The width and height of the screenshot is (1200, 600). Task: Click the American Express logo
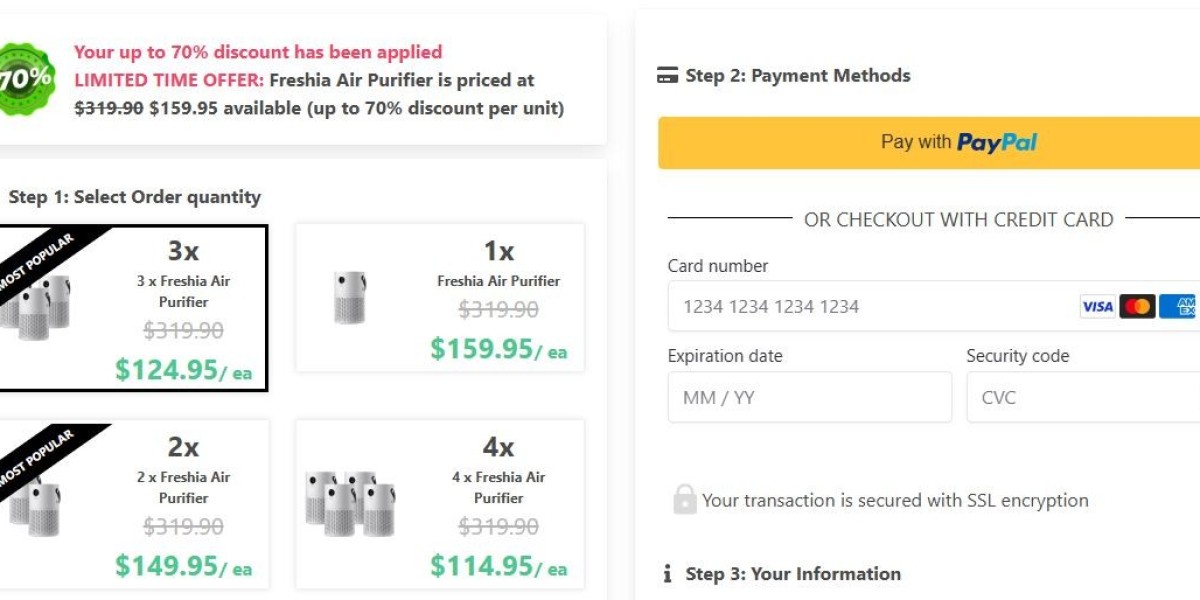pyautogui.click(x=1180, y=307)
